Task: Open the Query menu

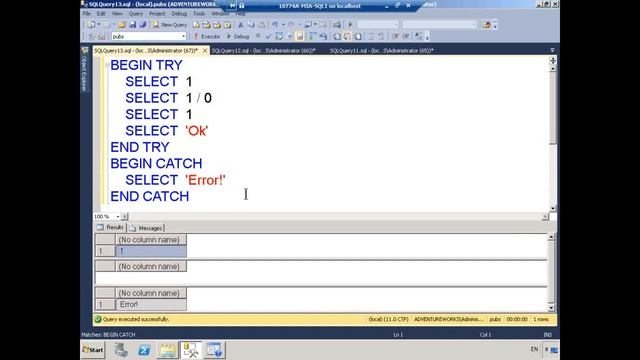Action: click(x=136, y=13)
